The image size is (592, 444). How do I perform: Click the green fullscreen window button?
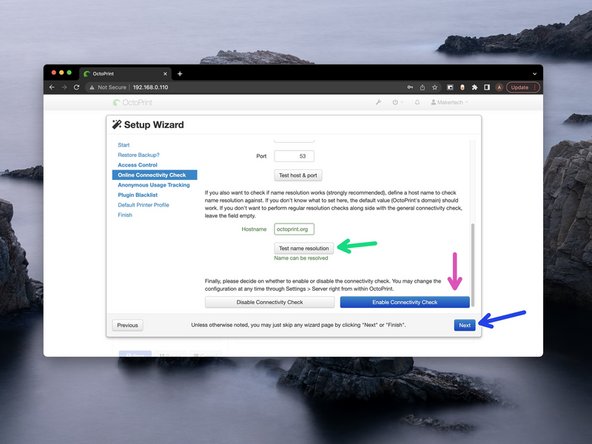click(69, 72)
